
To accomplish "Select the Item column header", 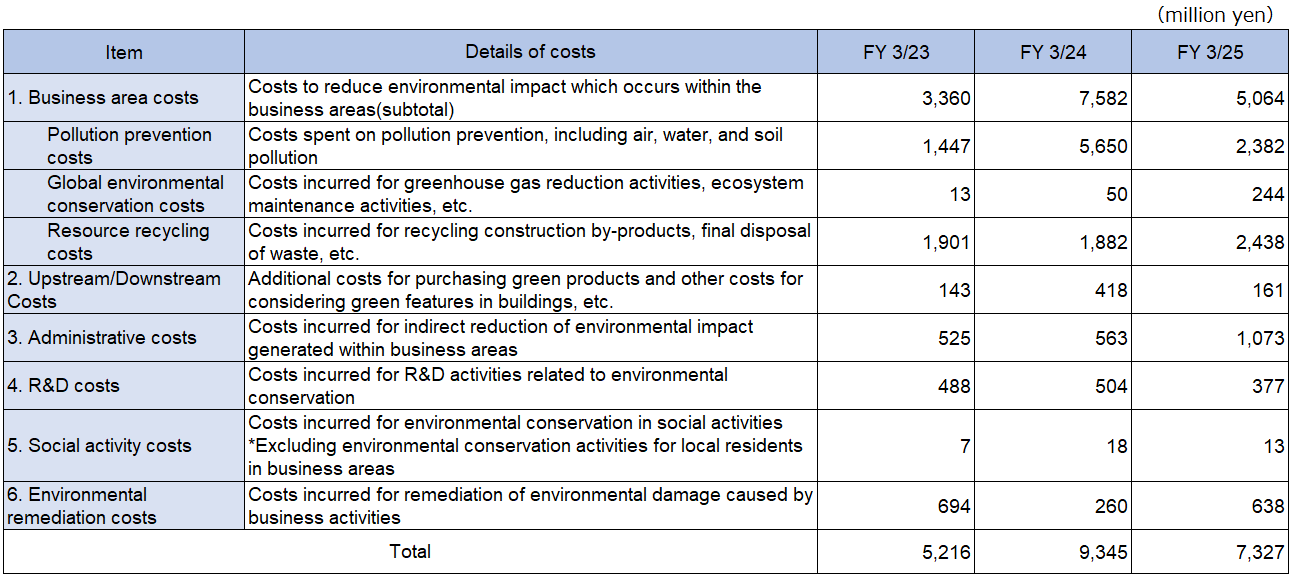I will click(x=124, y=52).
